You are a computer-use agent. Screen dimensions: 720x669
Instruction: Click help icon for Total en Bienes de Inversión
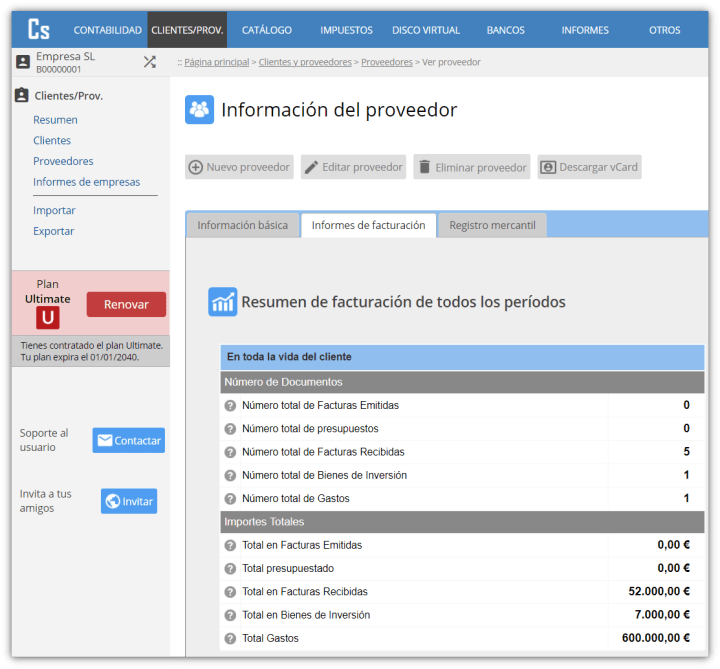tap(230, 615)
